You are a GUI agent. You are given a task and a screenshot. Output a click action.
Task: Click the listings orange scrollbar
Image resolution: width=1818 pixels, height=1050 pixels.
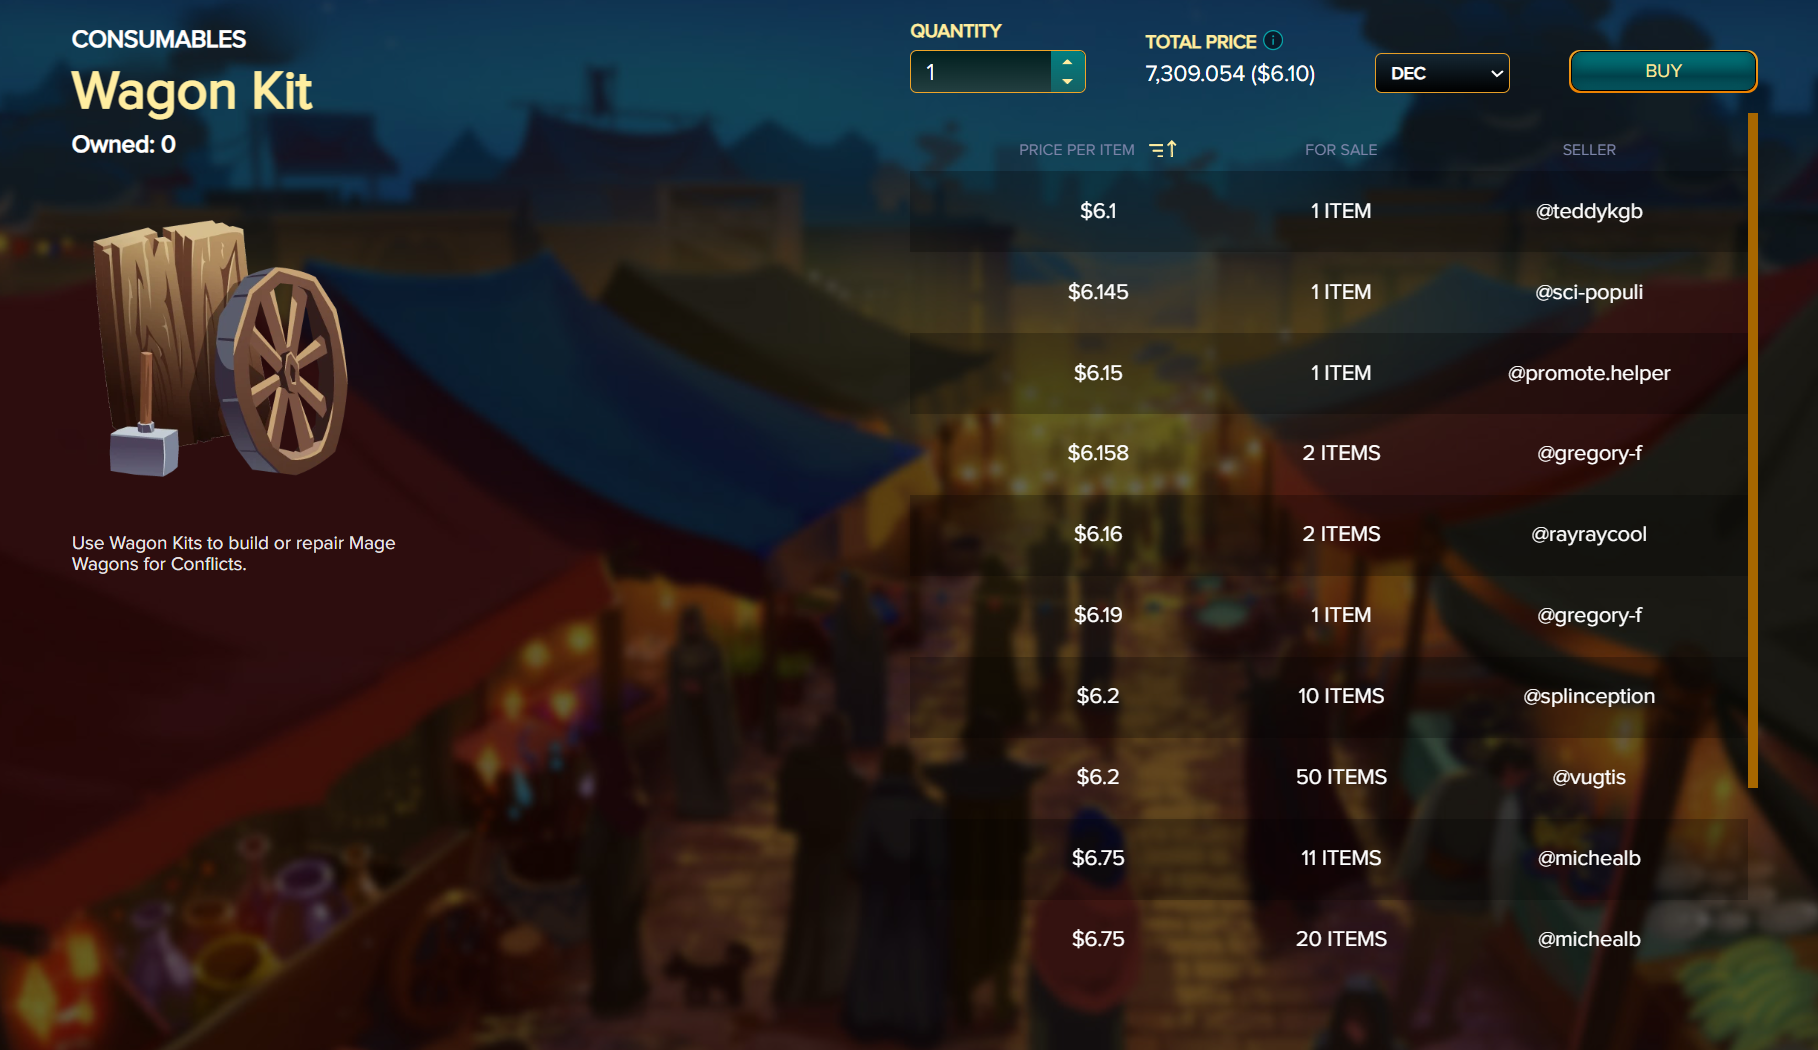point(1752,450)
